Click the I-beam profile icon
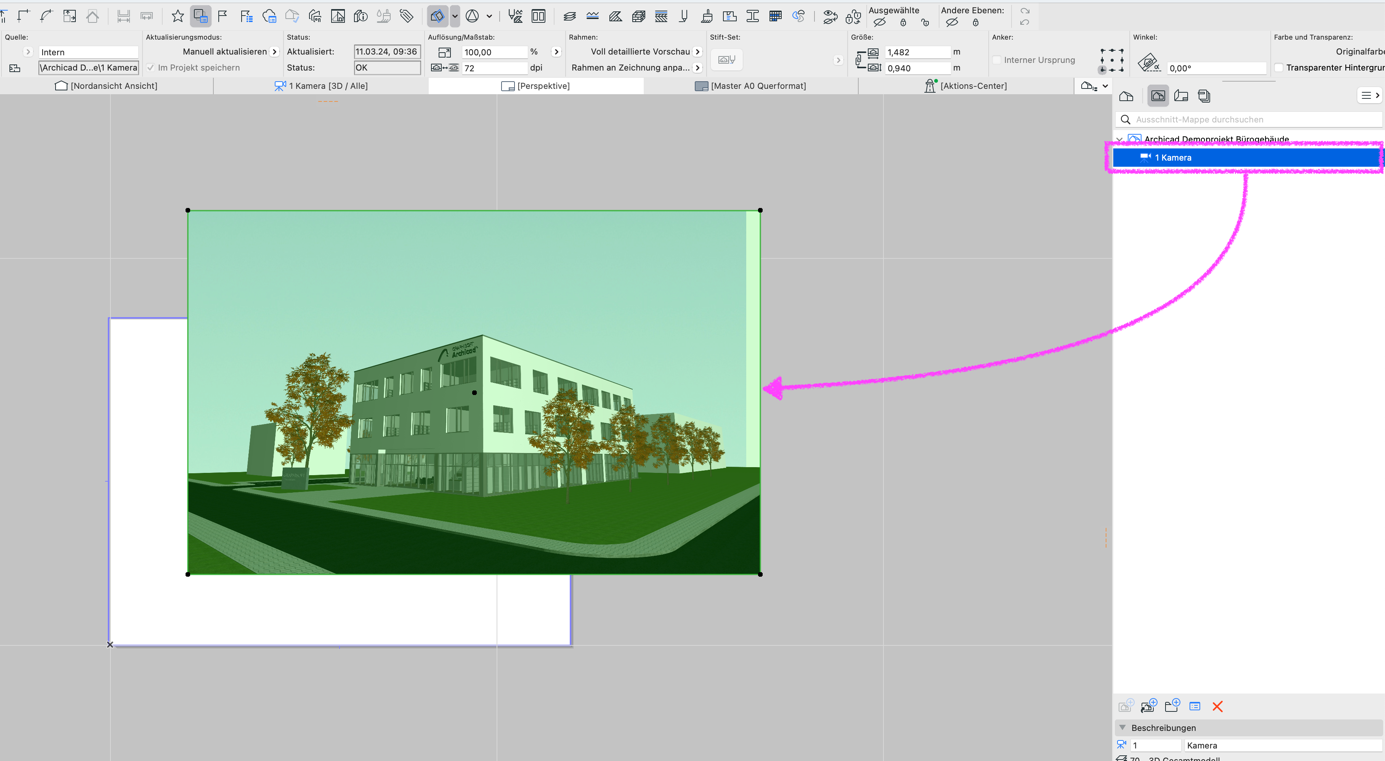Image resolution: width=1385 pixels, height=761 pixels. pos(752,16)
